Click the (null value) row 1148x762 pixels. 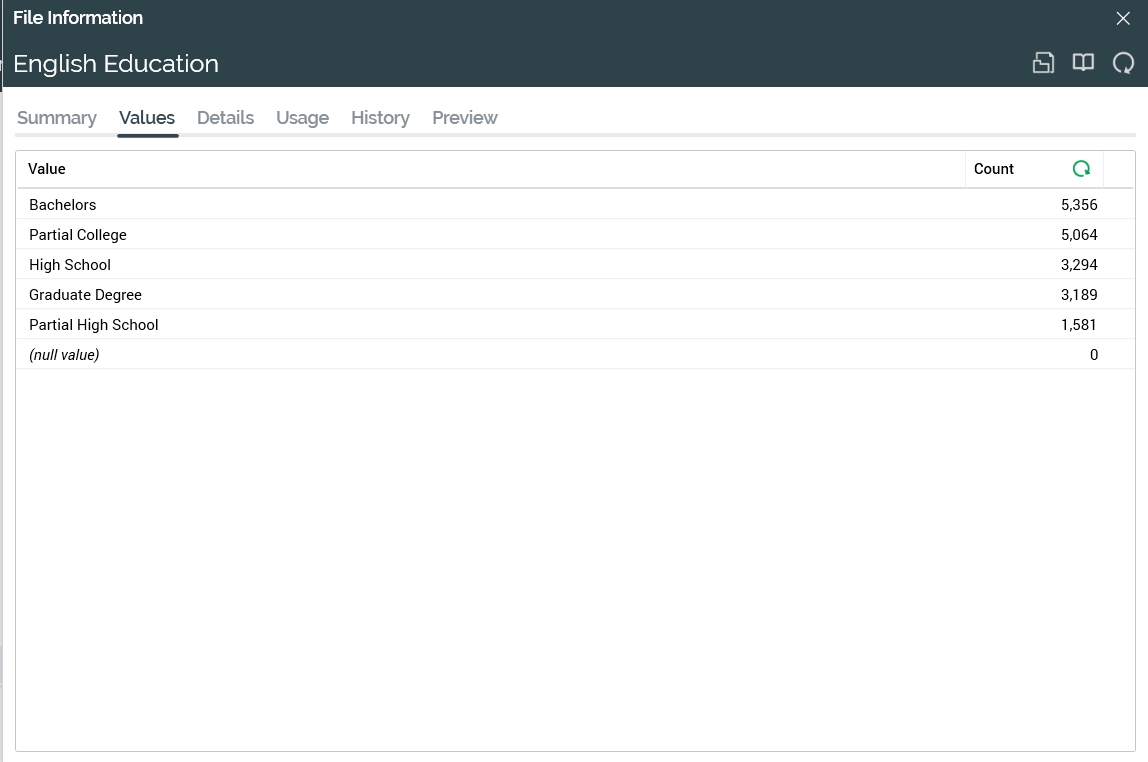click(64, 355)
